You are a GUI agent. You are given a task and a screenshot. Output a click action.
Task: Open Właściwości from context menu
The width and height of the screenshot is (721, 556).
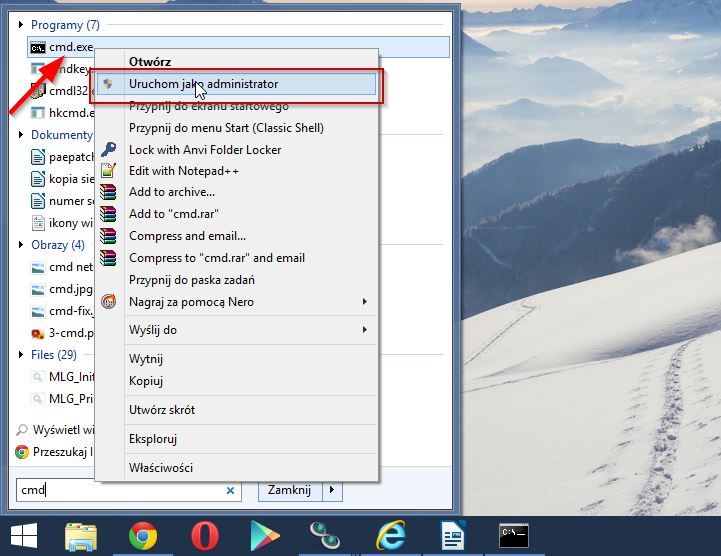coord(161,468)
